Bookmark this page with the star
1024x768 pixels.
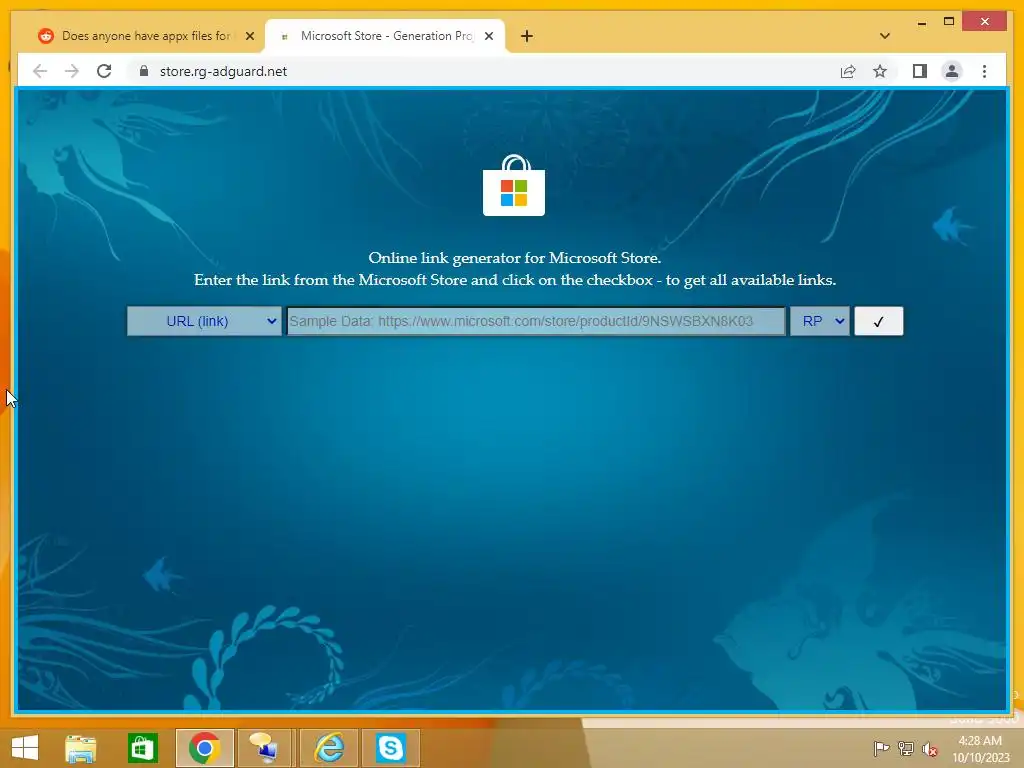[x=880, y=71]
